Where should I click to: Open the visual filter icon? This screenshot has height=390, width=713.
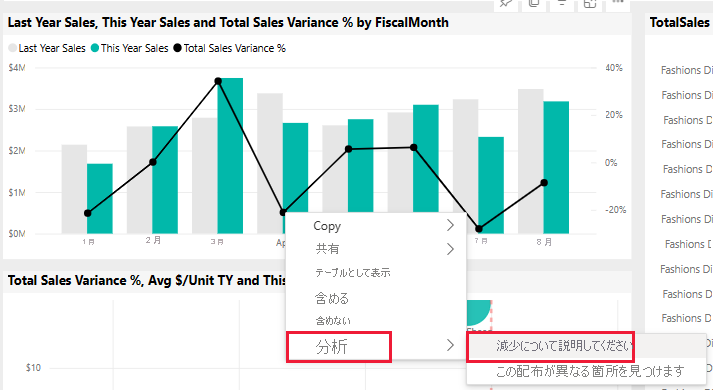[x=562, y=4]
